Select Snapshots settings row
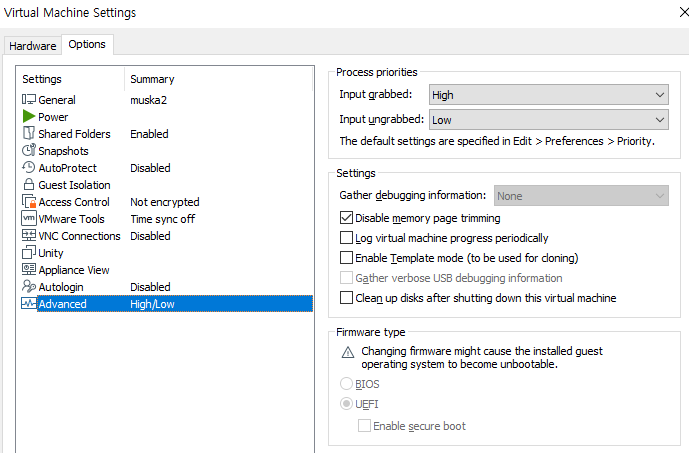 [x=167, y=151]
